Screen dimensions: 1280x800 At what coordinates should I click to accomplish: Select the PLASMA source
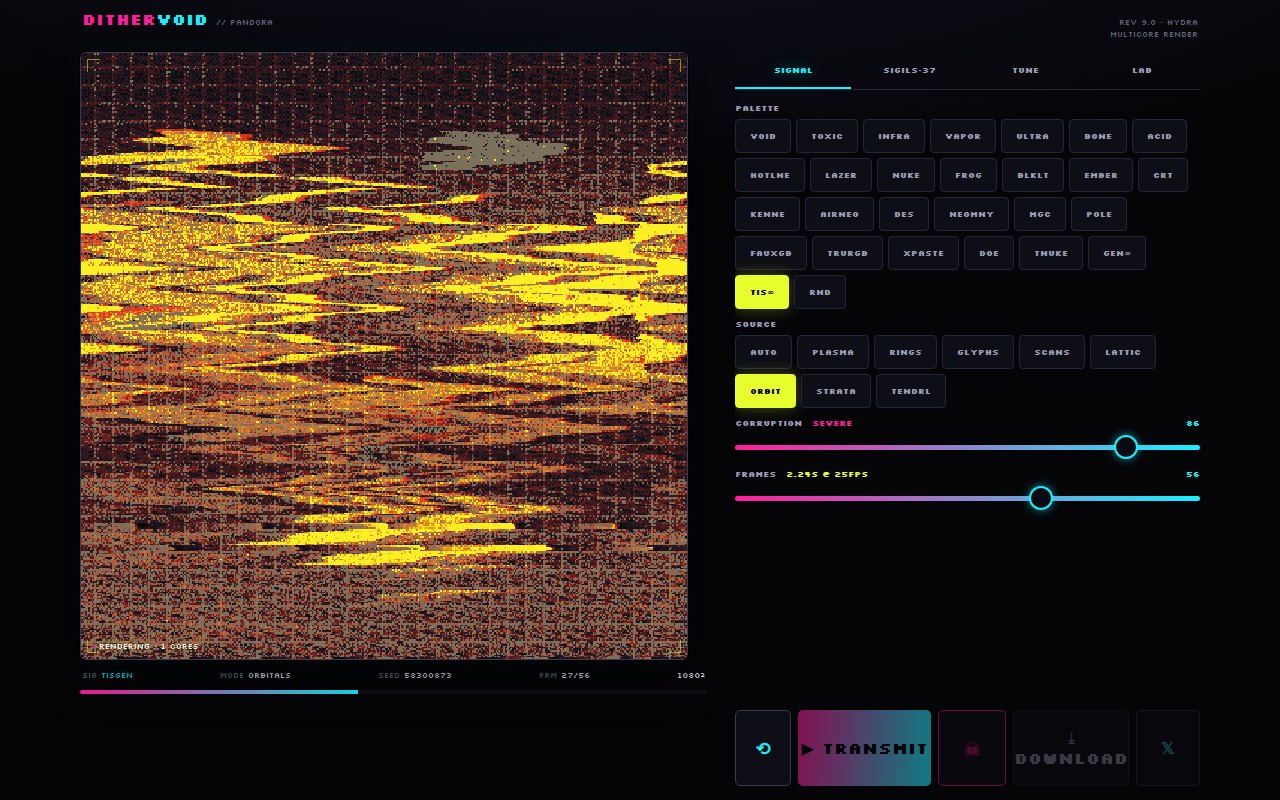pyautogui.click(x=833, y=352)
